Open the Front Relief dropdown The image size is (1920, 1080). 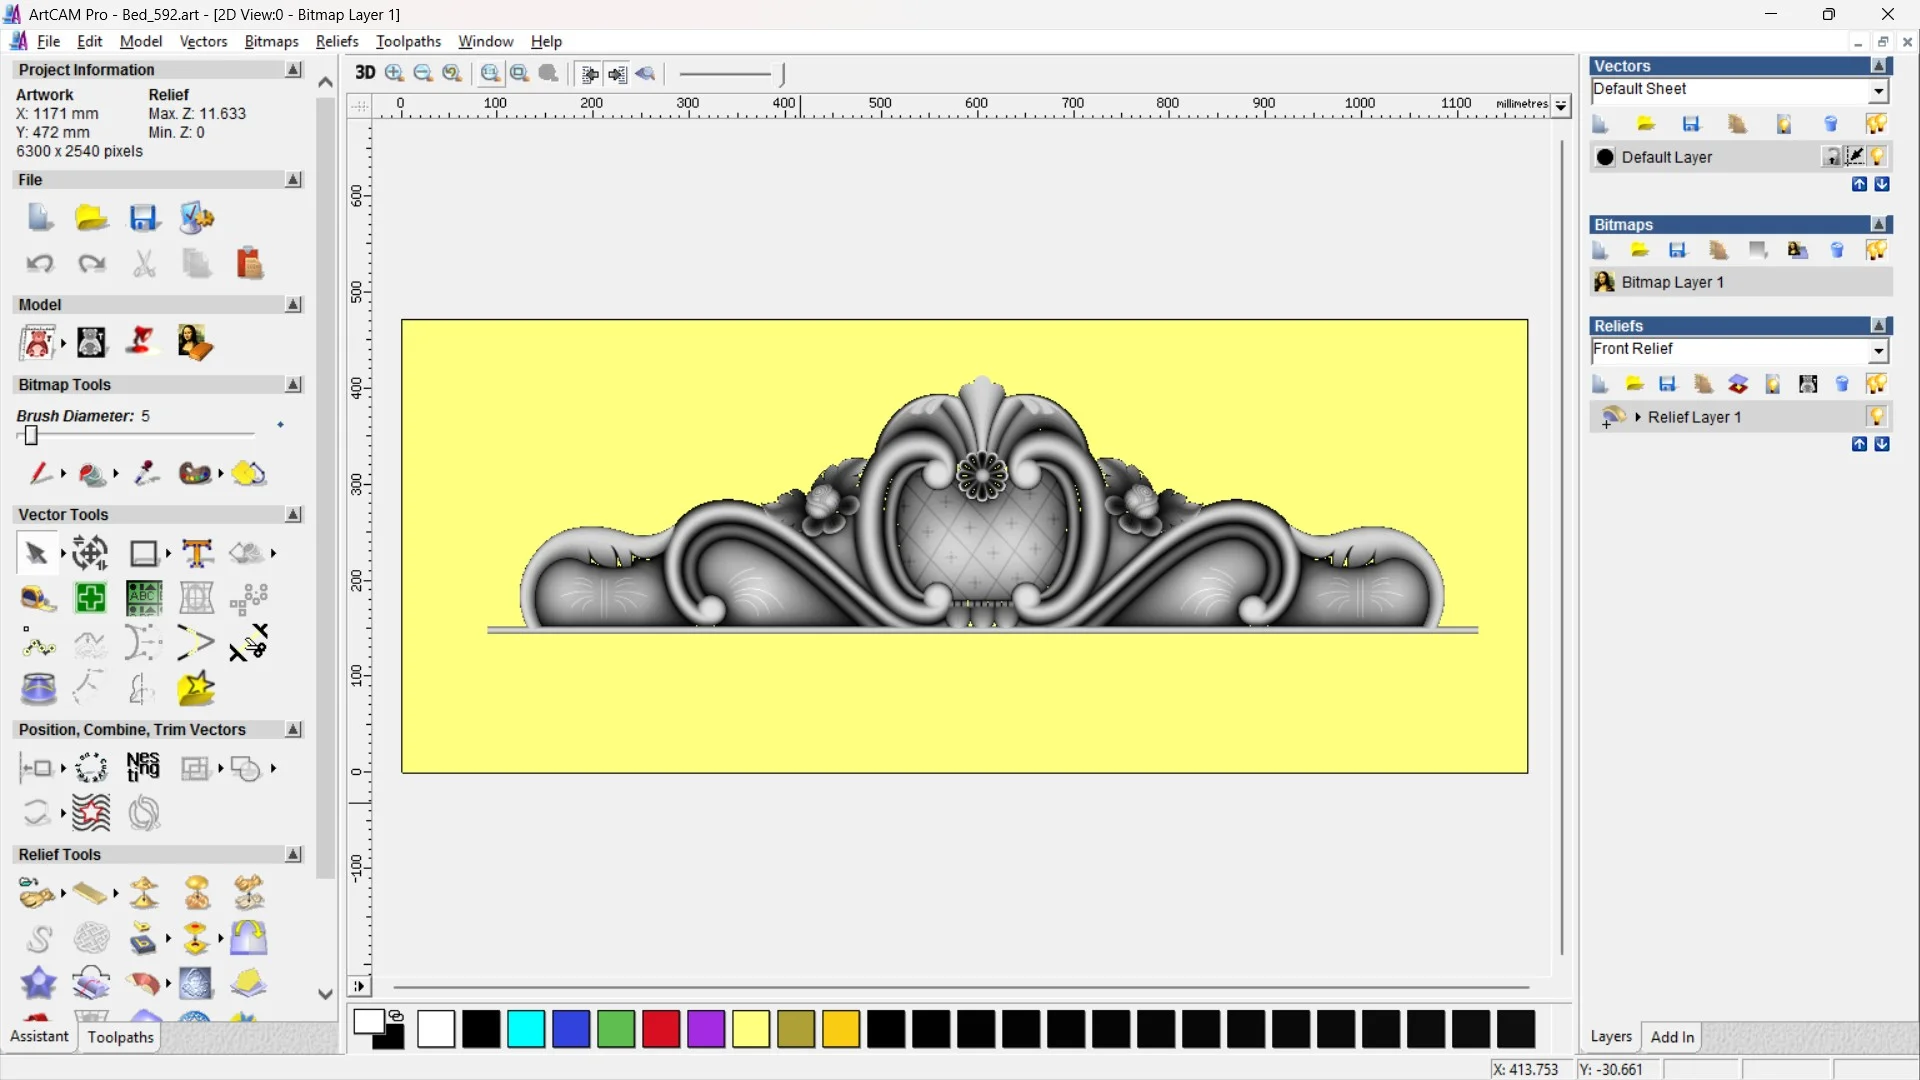[1878, 351]
